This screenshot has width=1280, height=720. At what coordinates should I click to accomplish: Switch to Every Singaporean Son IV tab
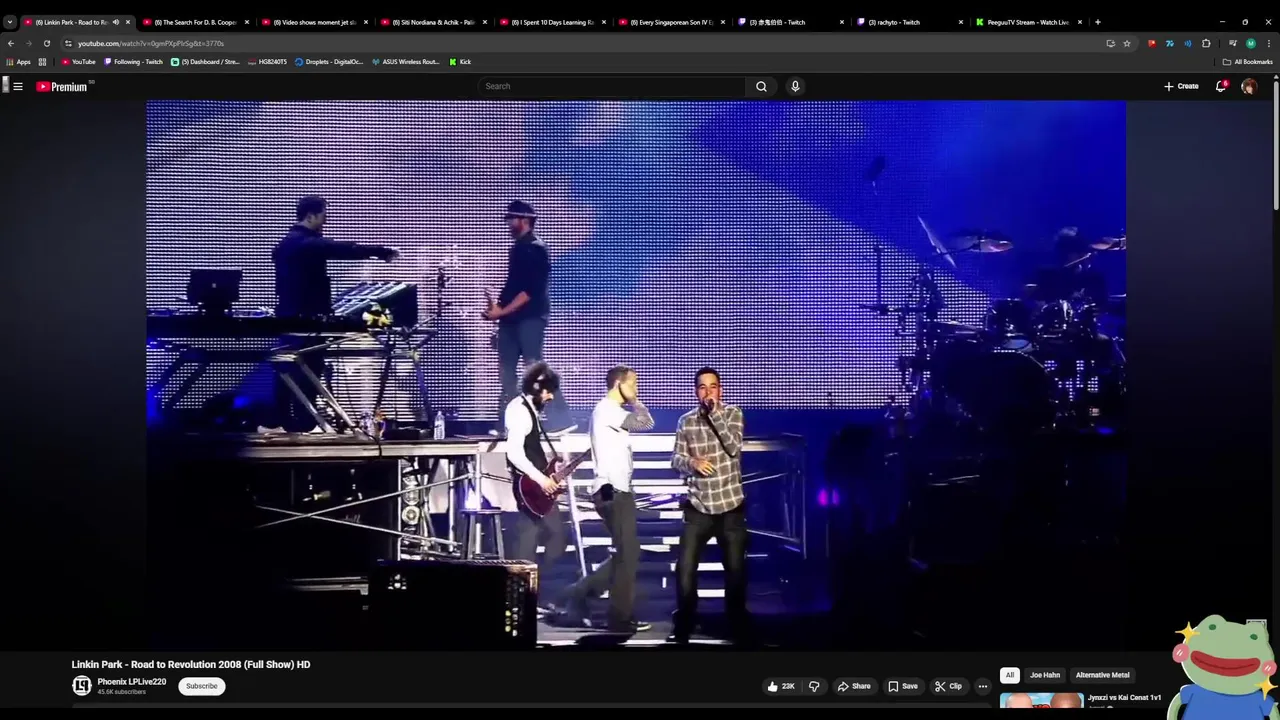(x=671, y=22)
